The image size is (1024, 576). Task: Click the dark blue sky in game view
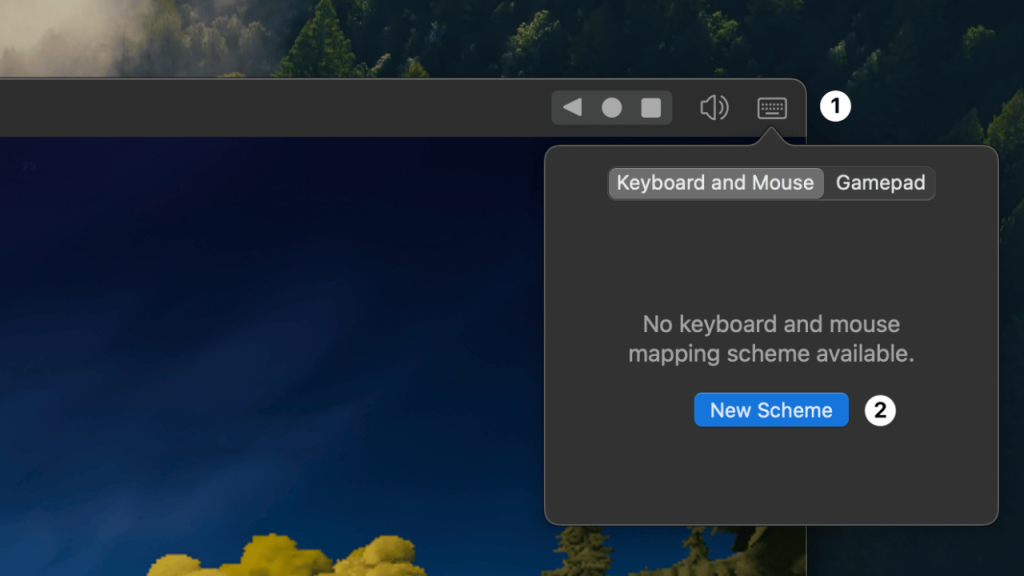250,300
